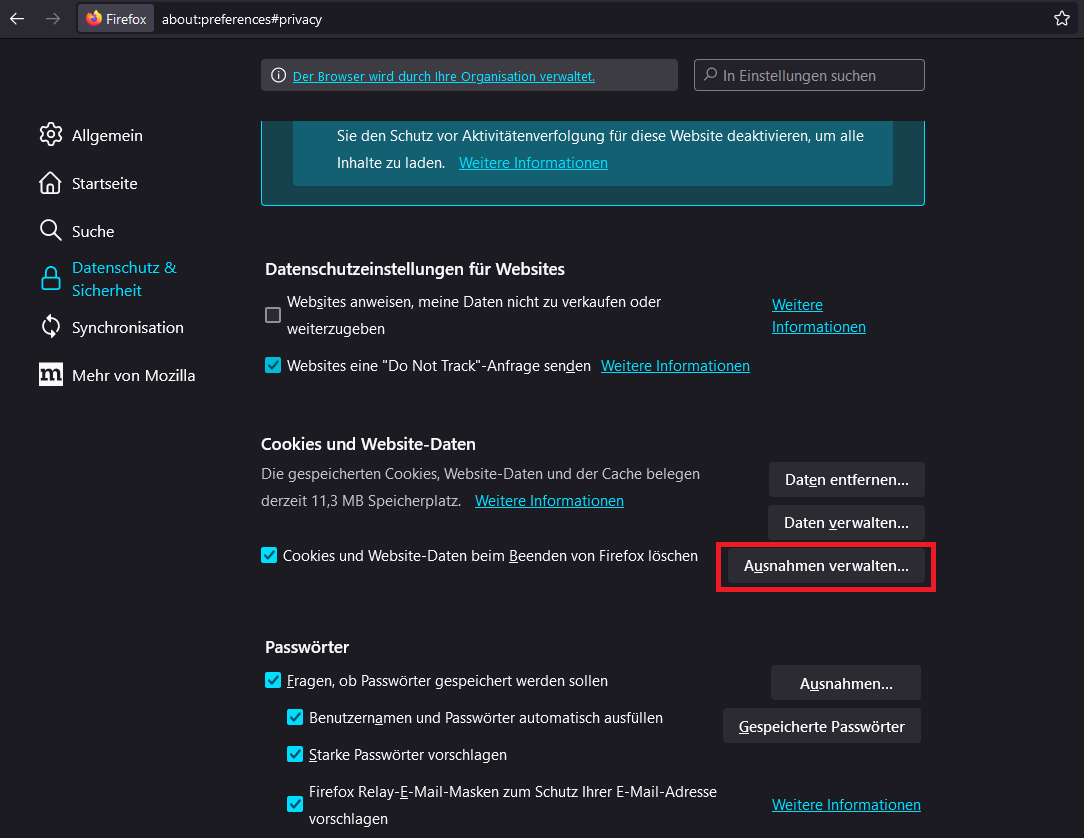Click the Allgemein gear icon
Viewport: 1084px width, 838px height.
click(x=50, y=135)
